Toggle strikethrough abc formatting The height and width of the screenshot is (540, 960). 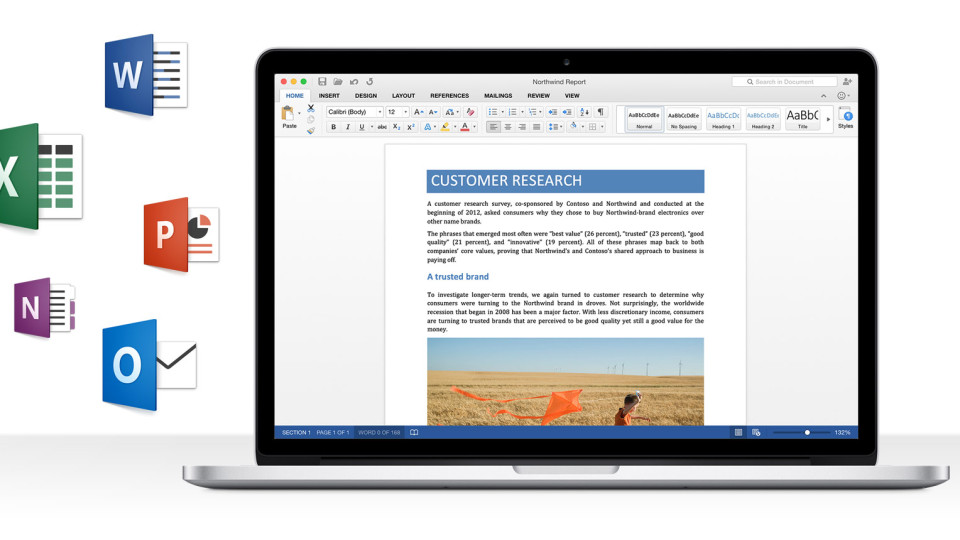[382, 127]
